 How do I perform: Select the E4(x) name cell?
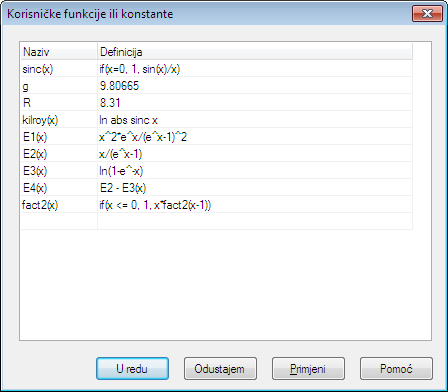(59, 188)
